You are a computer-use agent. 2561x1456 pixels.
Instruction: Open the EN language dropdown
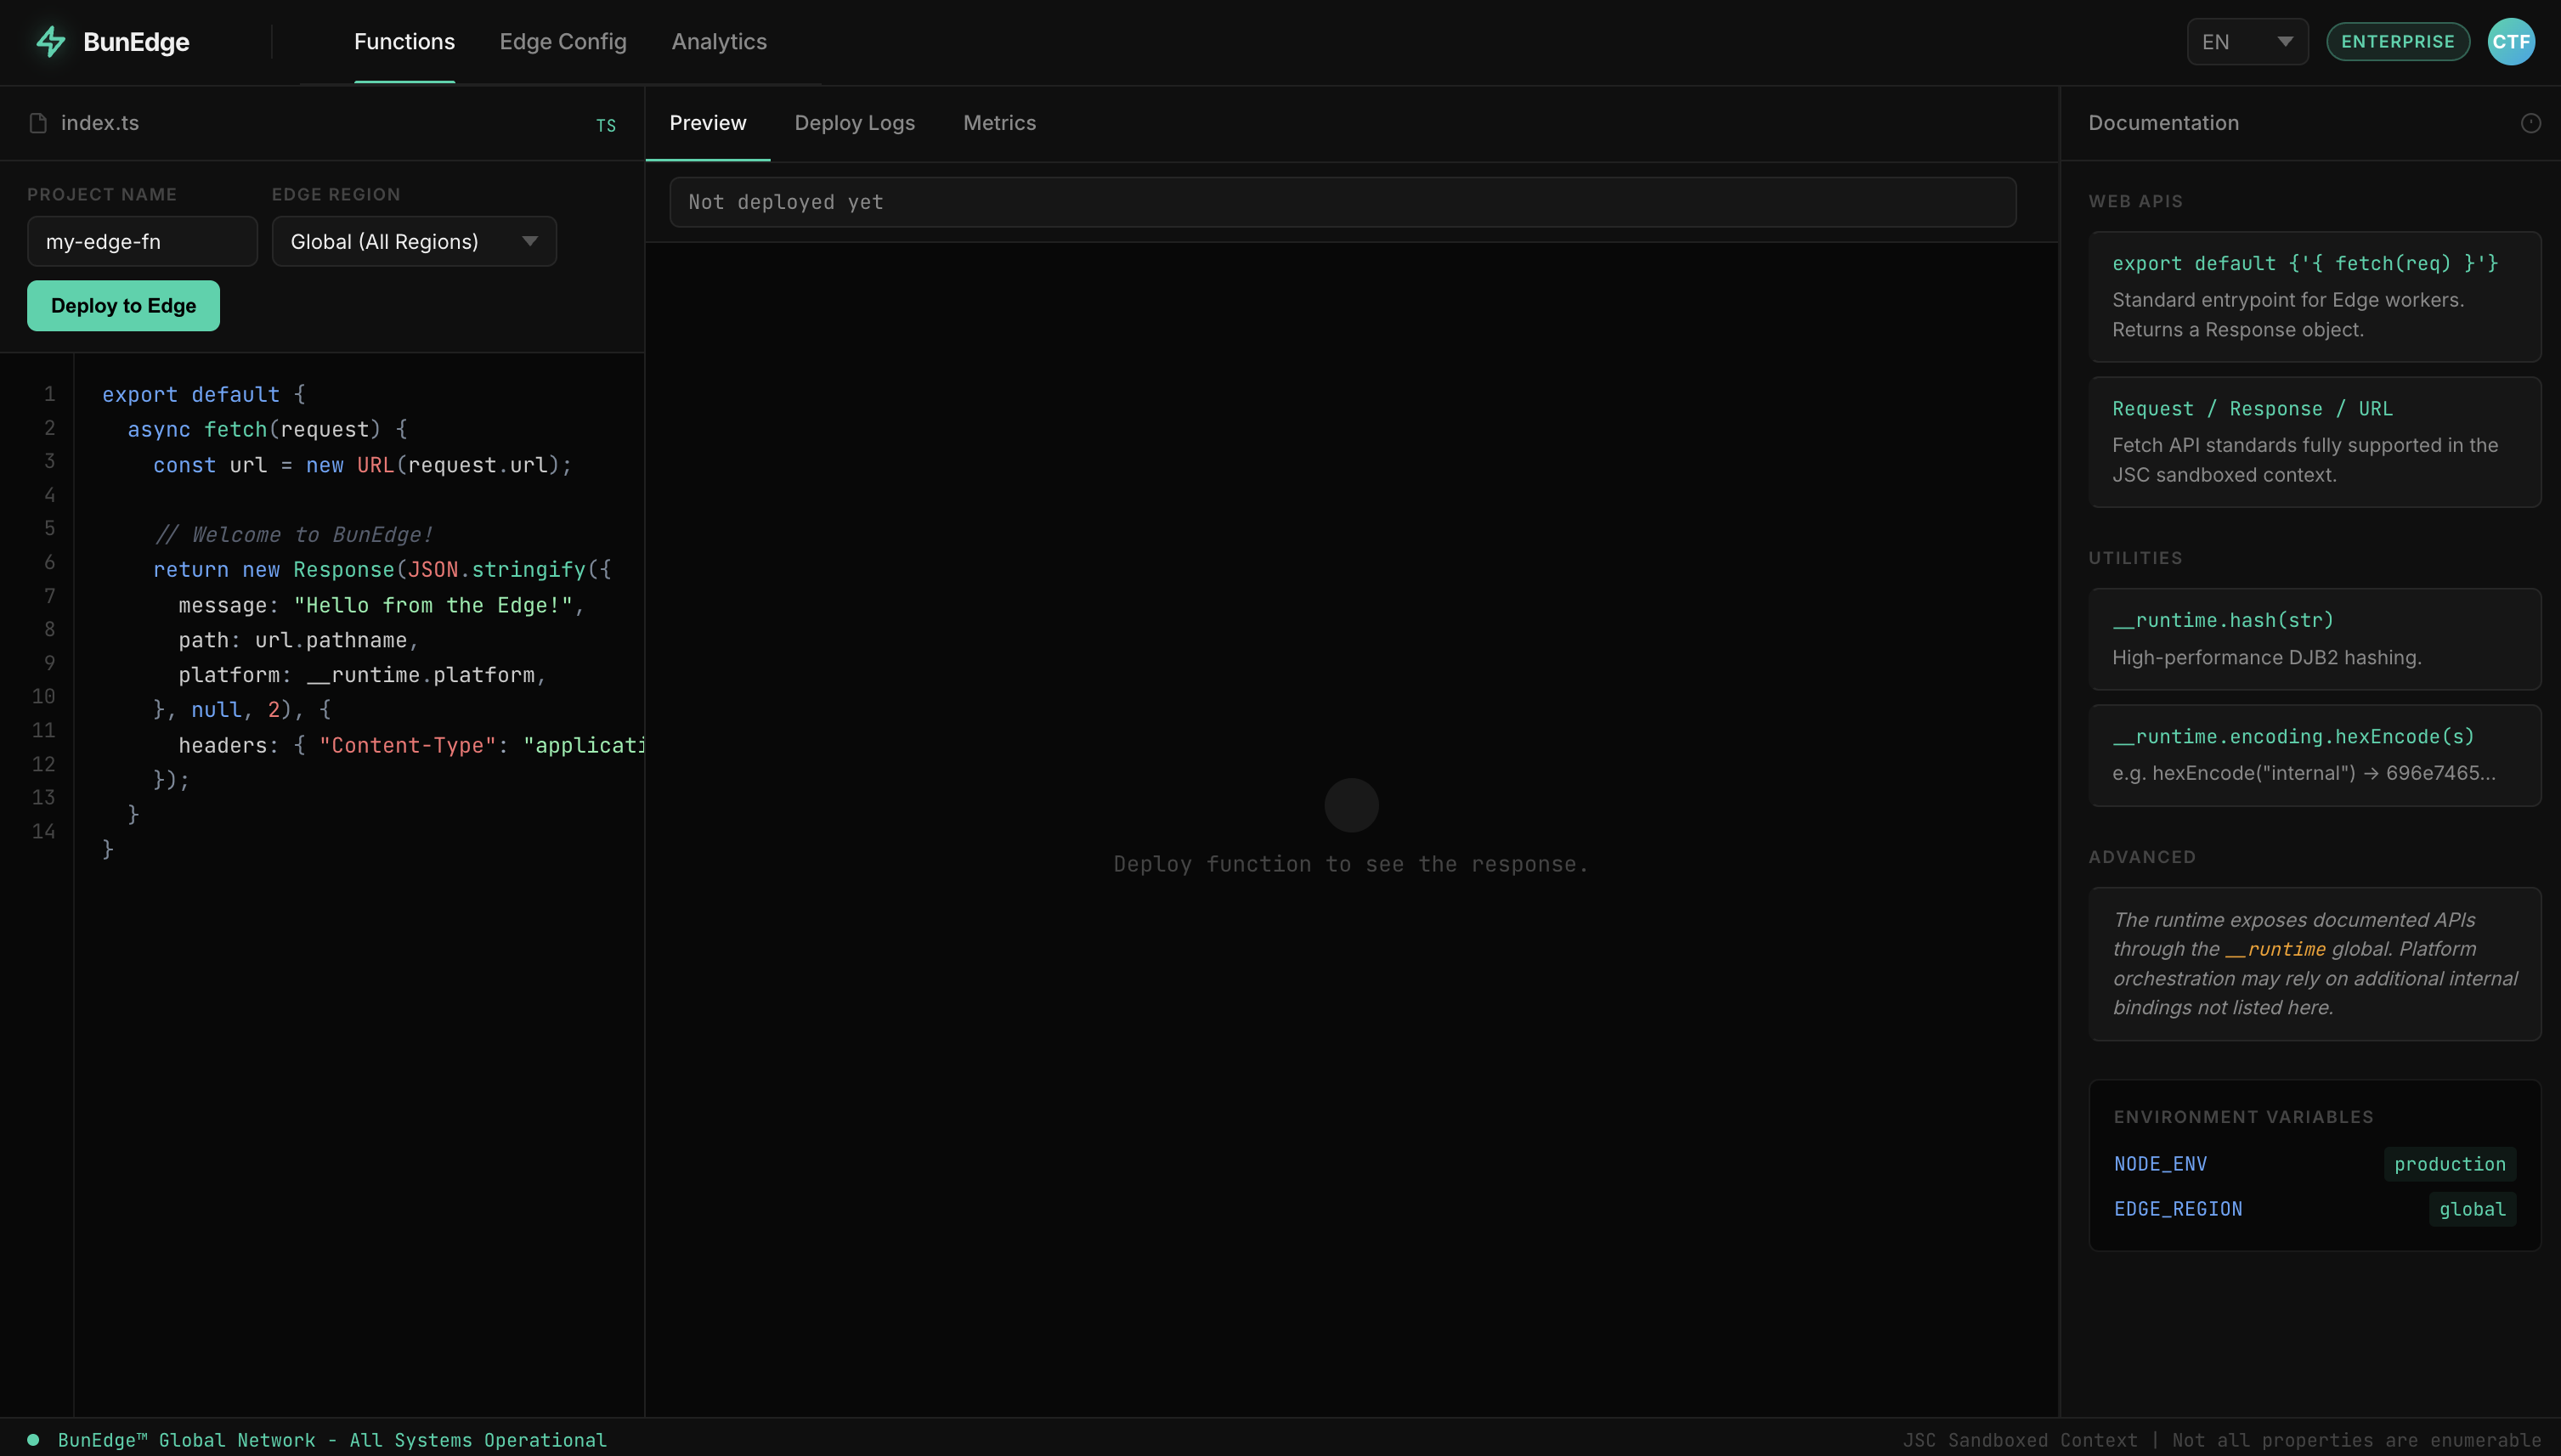(x=2246, y=42)
